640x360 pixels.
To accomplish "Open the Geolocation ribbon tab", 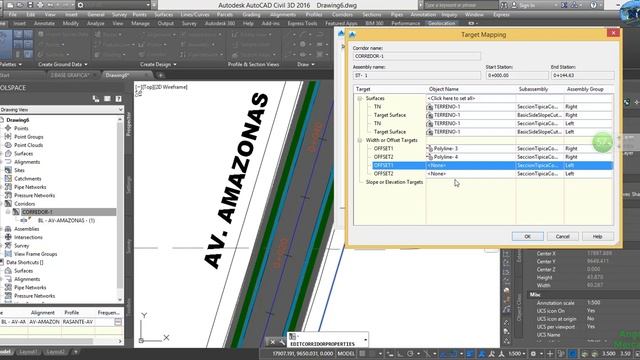I will pos(442,23).
